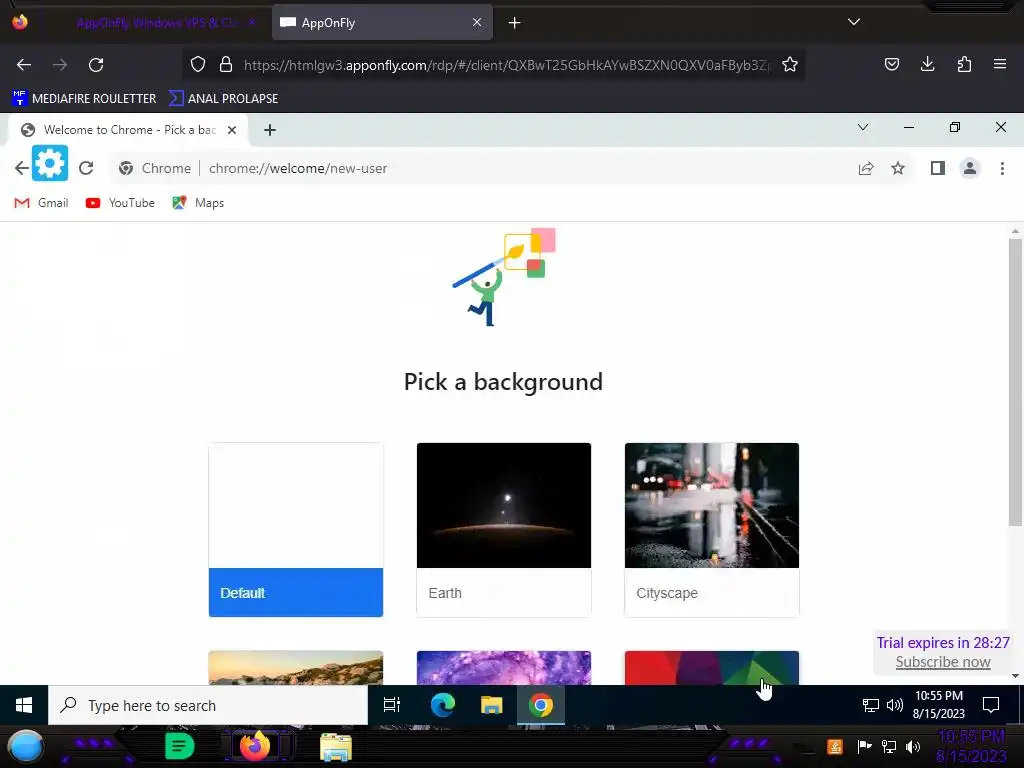Open file manager on host taskbar
Viewport: 1024px width, 768px height.
[336, 747]
